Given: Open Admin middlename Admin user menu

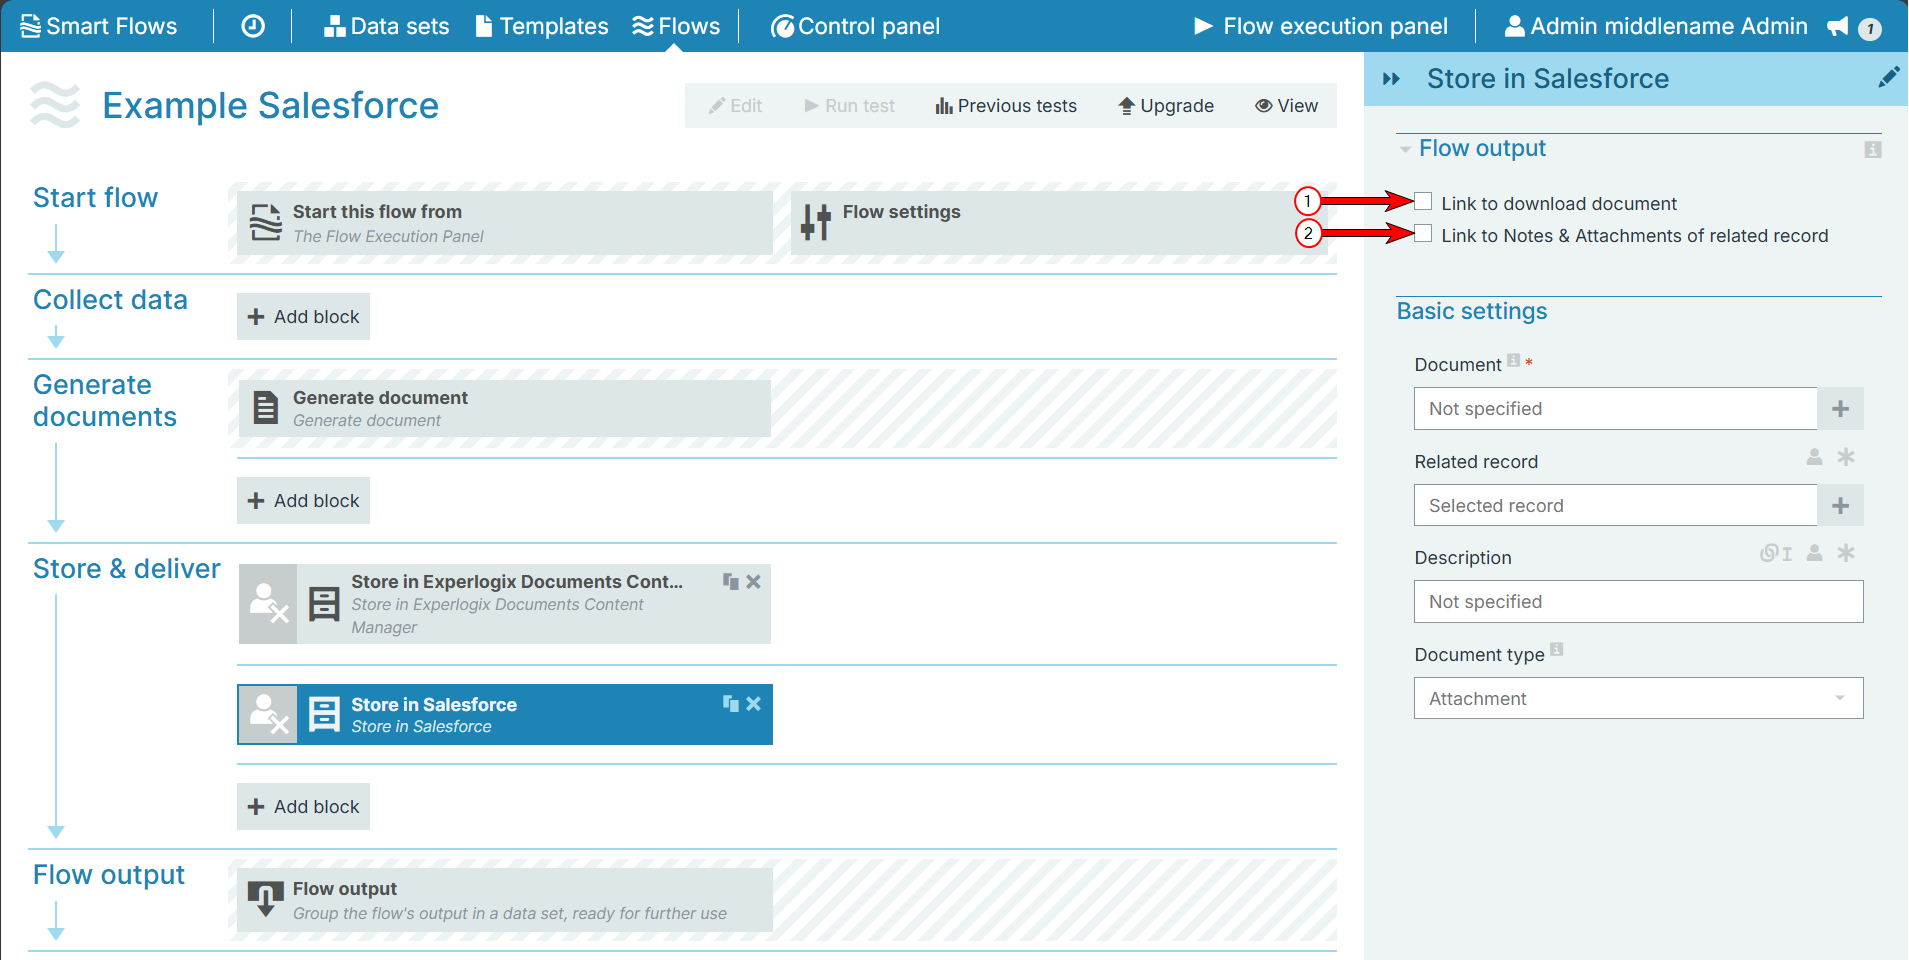Looking at the screenshot, I should point(1656,26).
